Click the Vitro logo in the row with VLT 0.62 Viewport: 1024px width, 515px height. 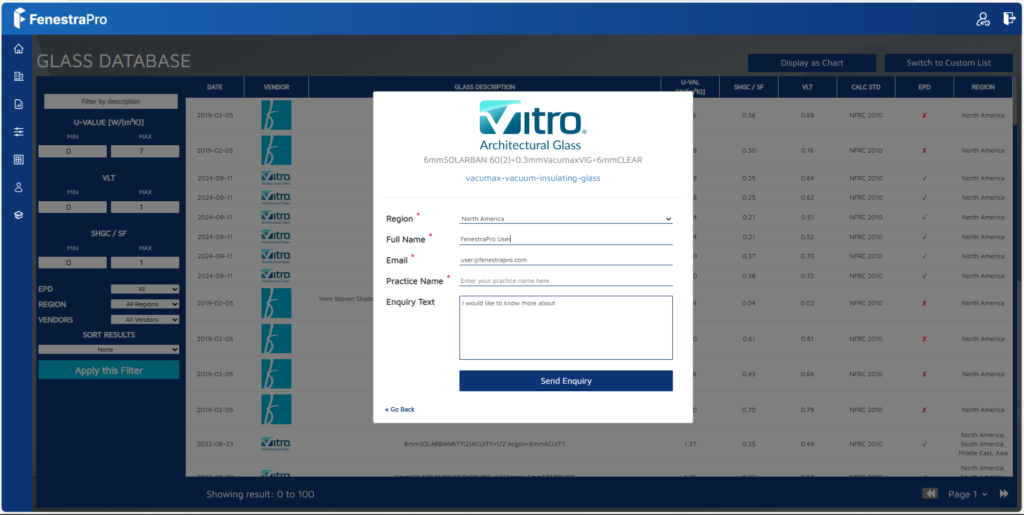coord(276,197)
